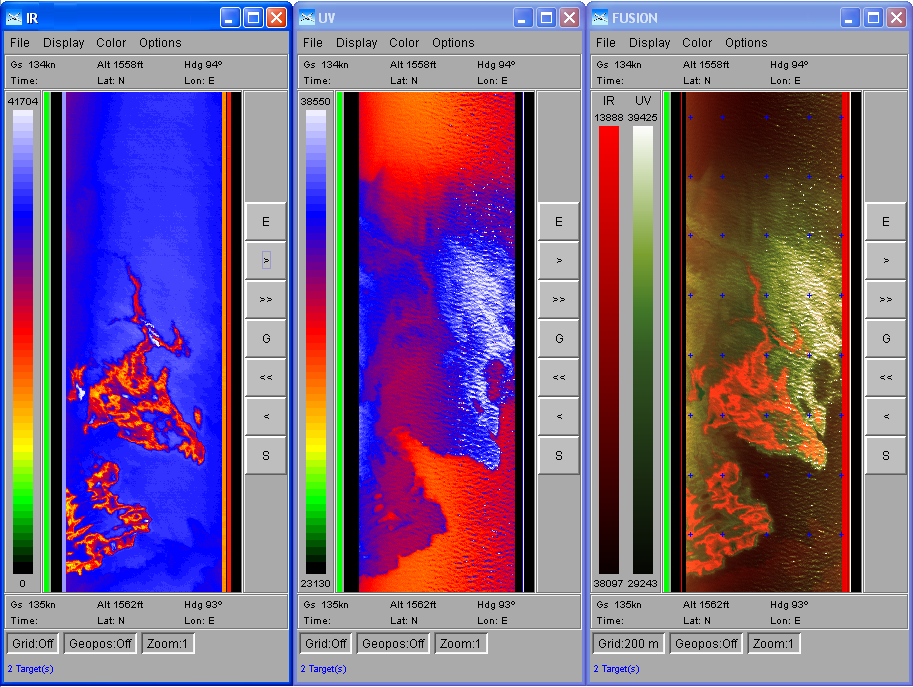
Task: Click the UV window title bar icon
Action: (307, 18)
